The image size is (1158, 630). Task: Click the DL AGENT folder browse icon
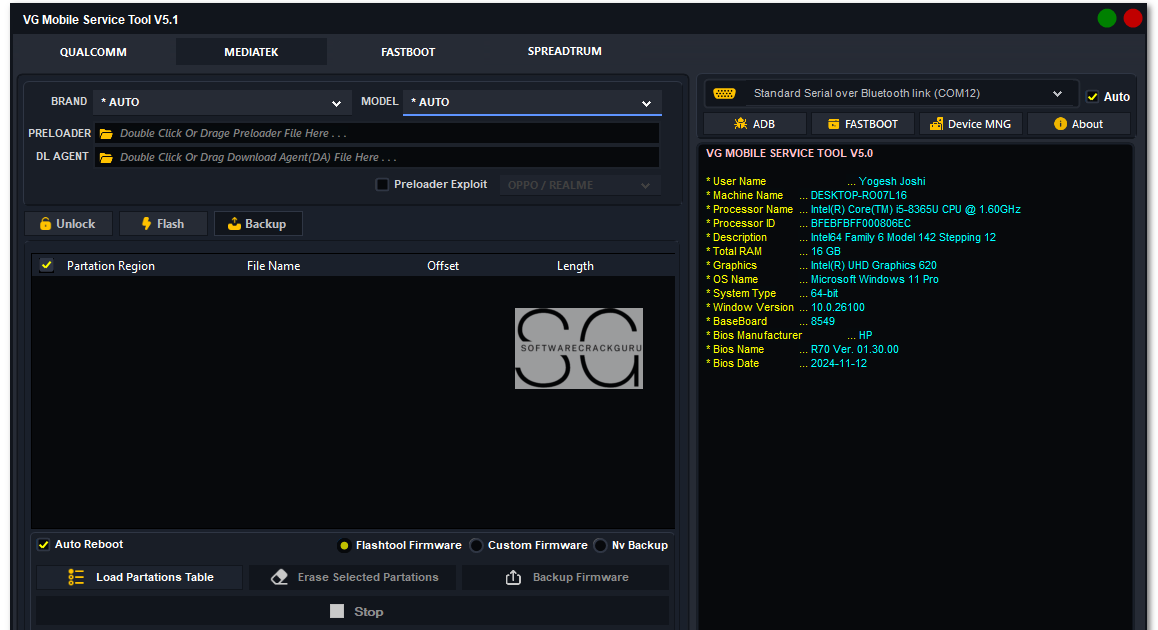point(106,157)
